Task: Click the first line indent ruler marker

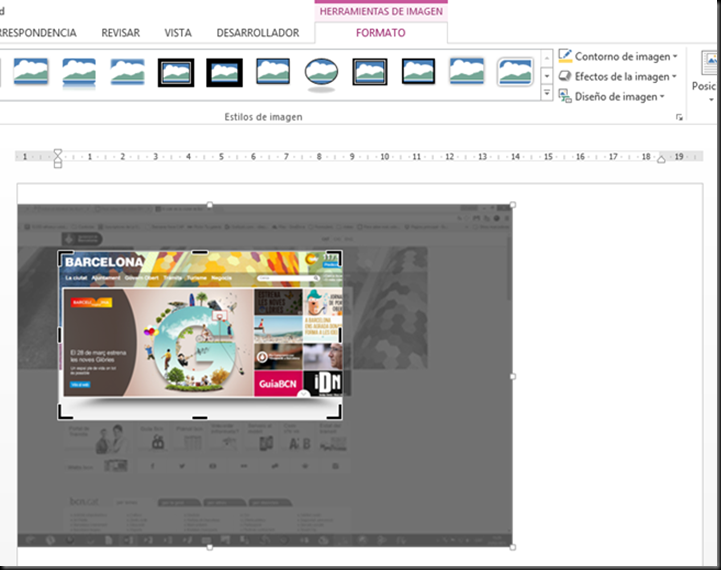Action: [x=57, y=152]
